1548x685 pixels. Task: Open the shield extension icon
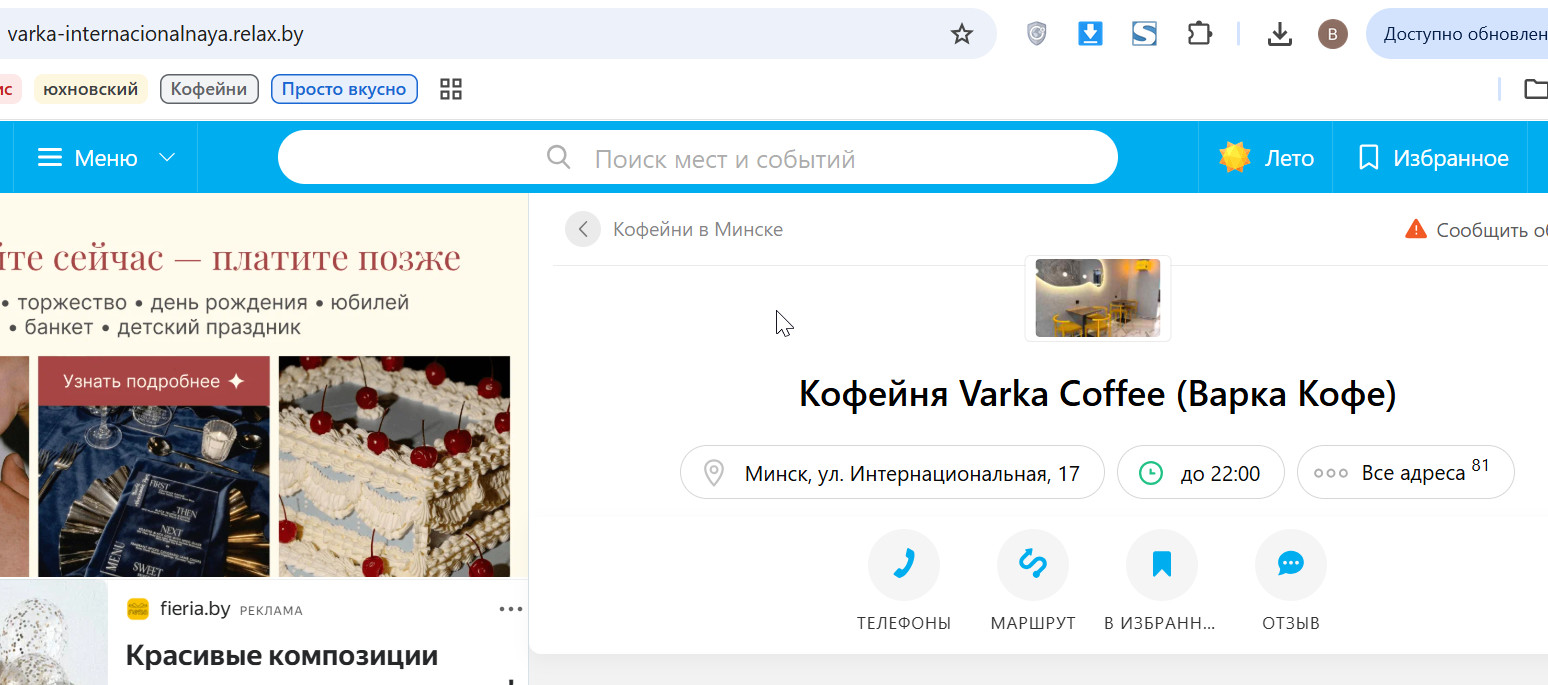1037,35
